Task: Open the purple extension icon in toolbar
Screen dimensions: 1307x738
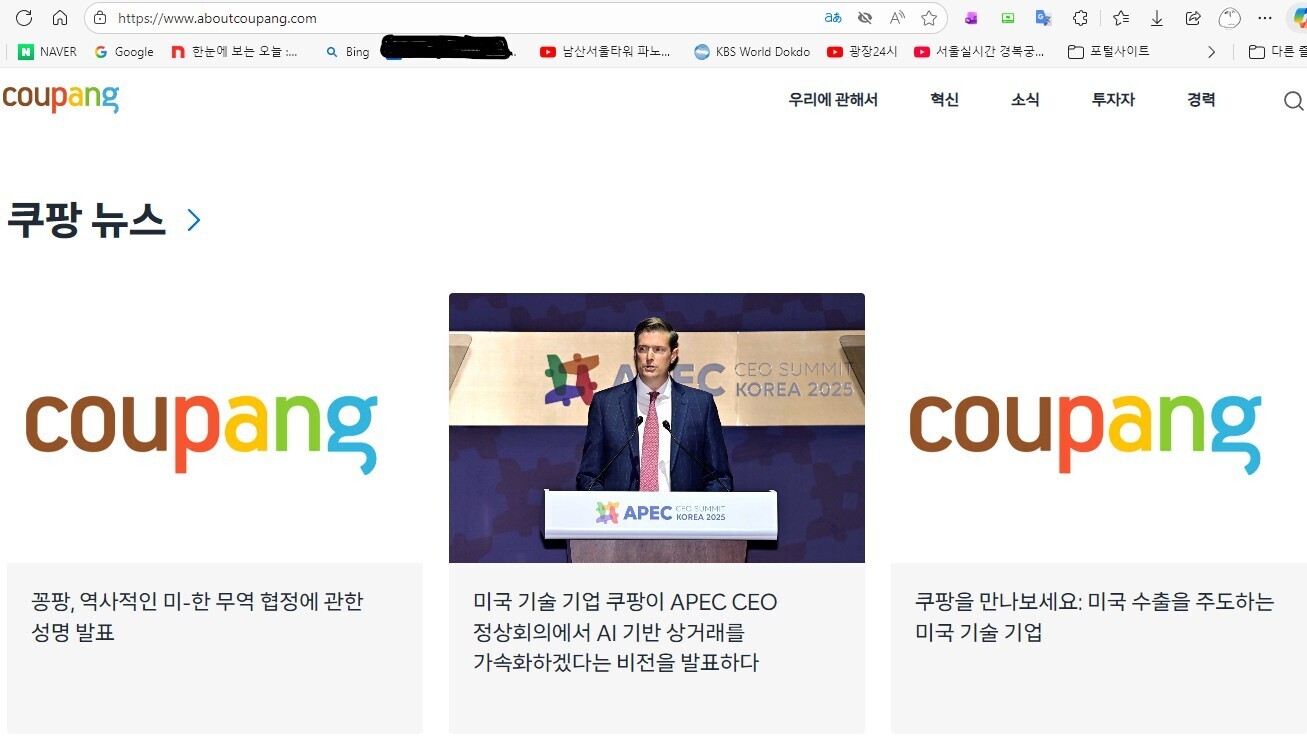Action: (x=971, y=18)
